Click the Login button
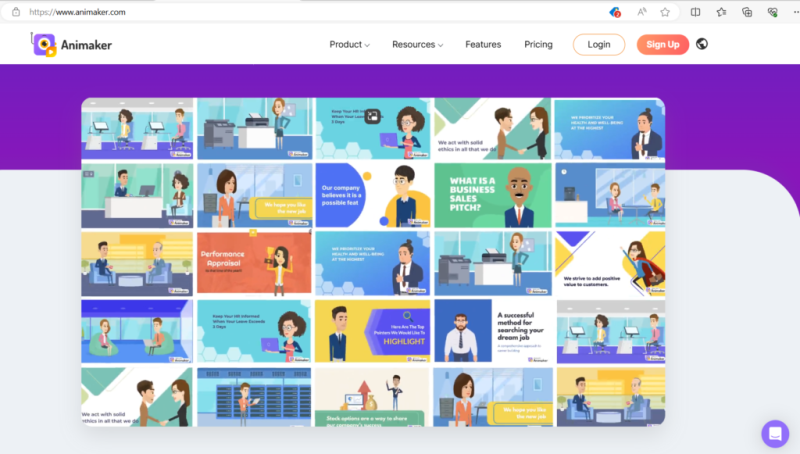Image resolution: width=800 pixels, height=454 pixels. click(x=598, y=44)
